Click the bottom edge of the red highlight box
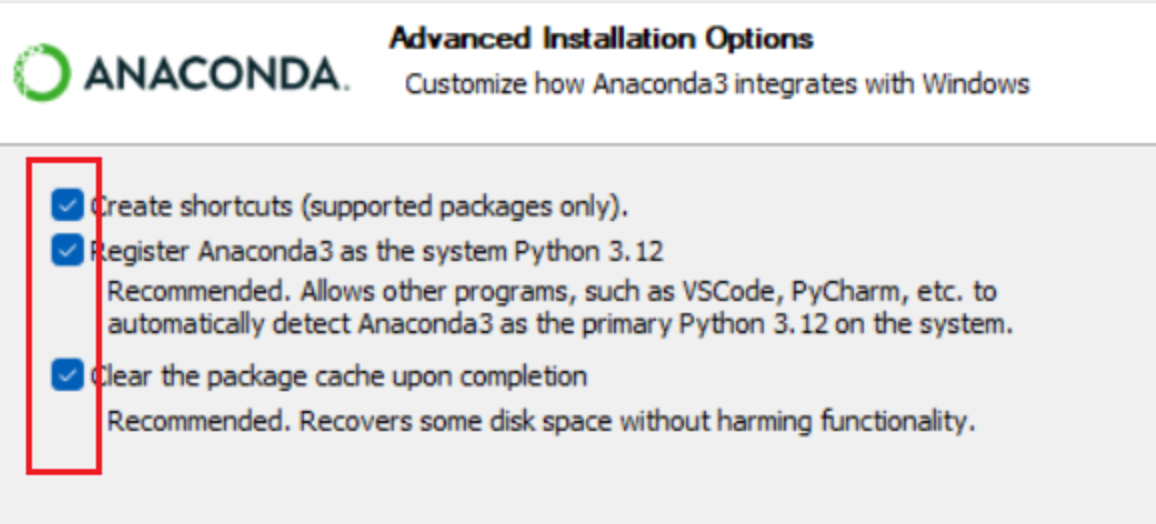 pos(64,471)
